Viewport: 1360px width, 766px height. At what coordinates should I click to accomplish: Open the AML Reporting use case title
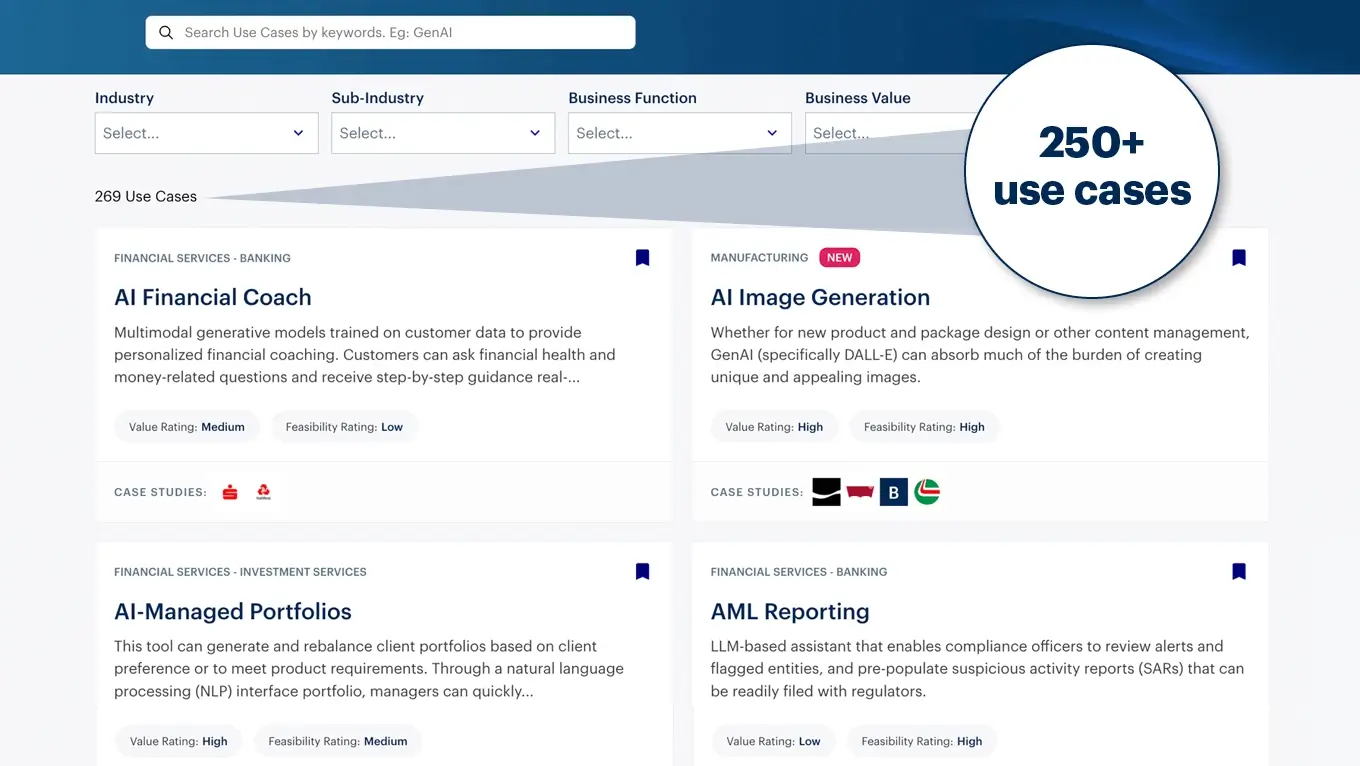click(x=789, y=611)
